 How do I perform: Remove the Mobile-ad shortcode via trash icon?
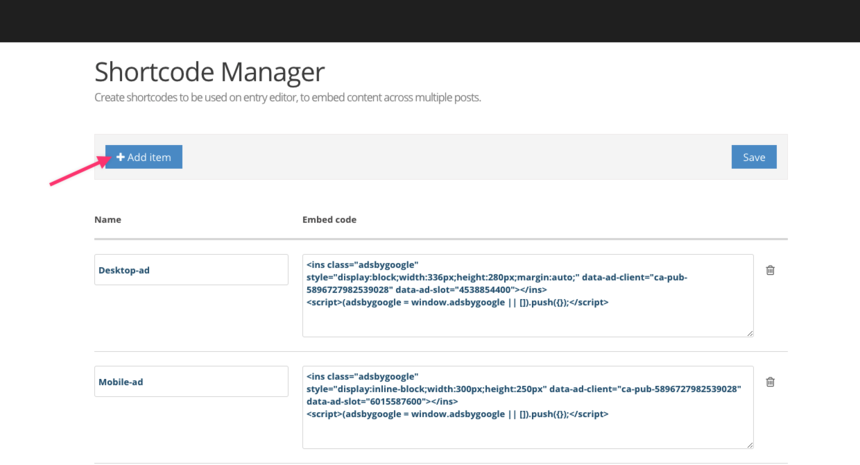(x=770, y=382)
